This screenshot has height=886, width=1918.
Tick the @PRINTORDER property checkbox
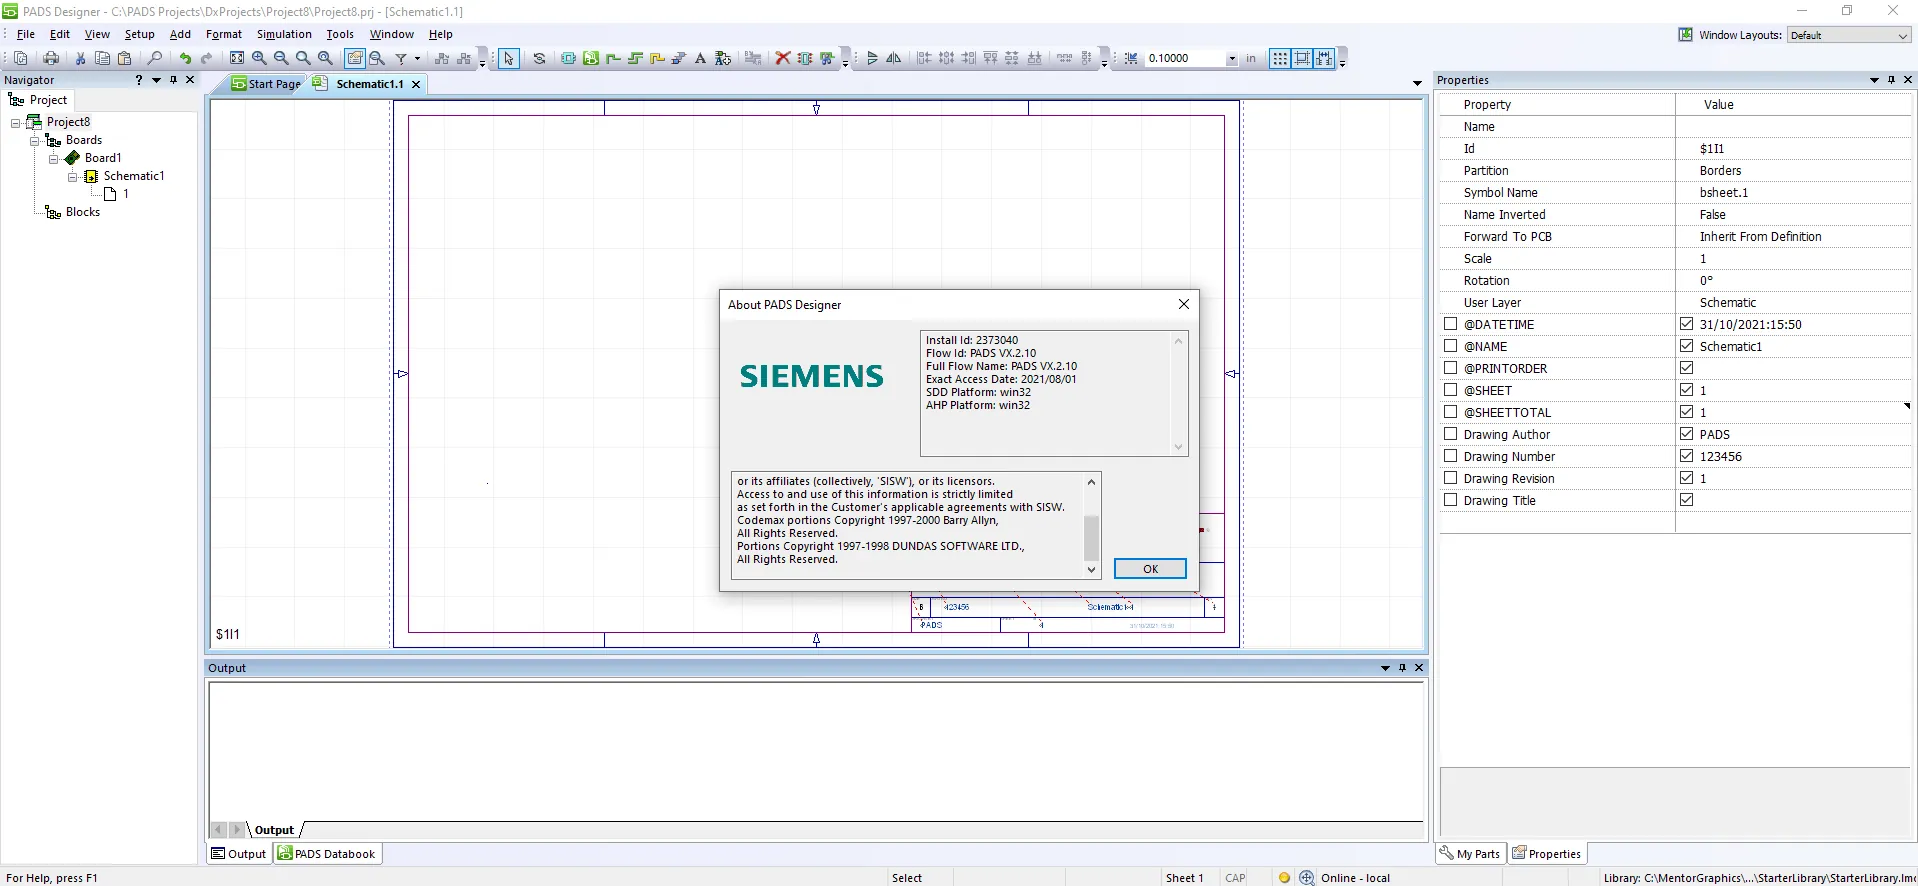[1450, 368]
